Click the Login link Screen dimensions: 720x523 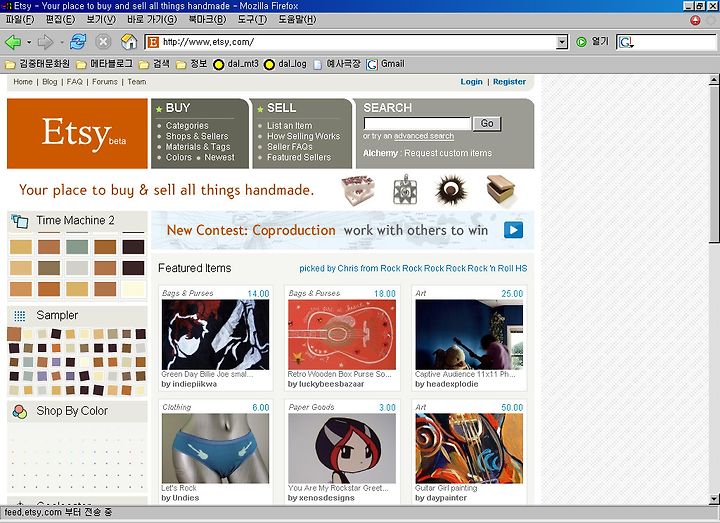click(x=471, y=82)
